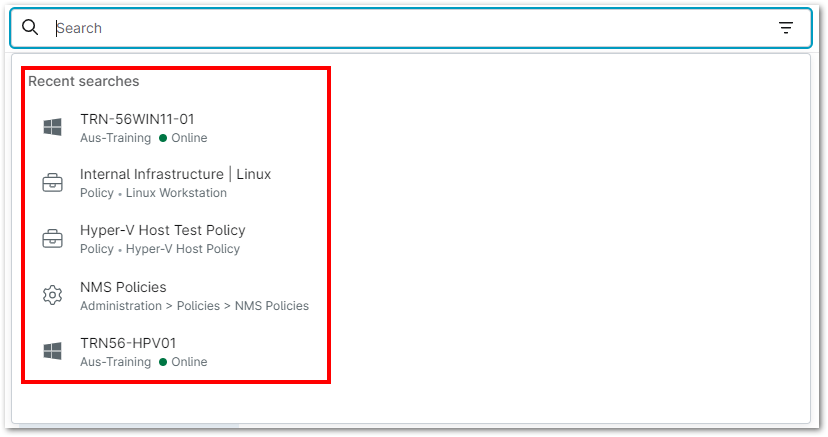
Task: Click the Administration > Policies > NMS Policies breadcrumb
Action: click(194, 306)
